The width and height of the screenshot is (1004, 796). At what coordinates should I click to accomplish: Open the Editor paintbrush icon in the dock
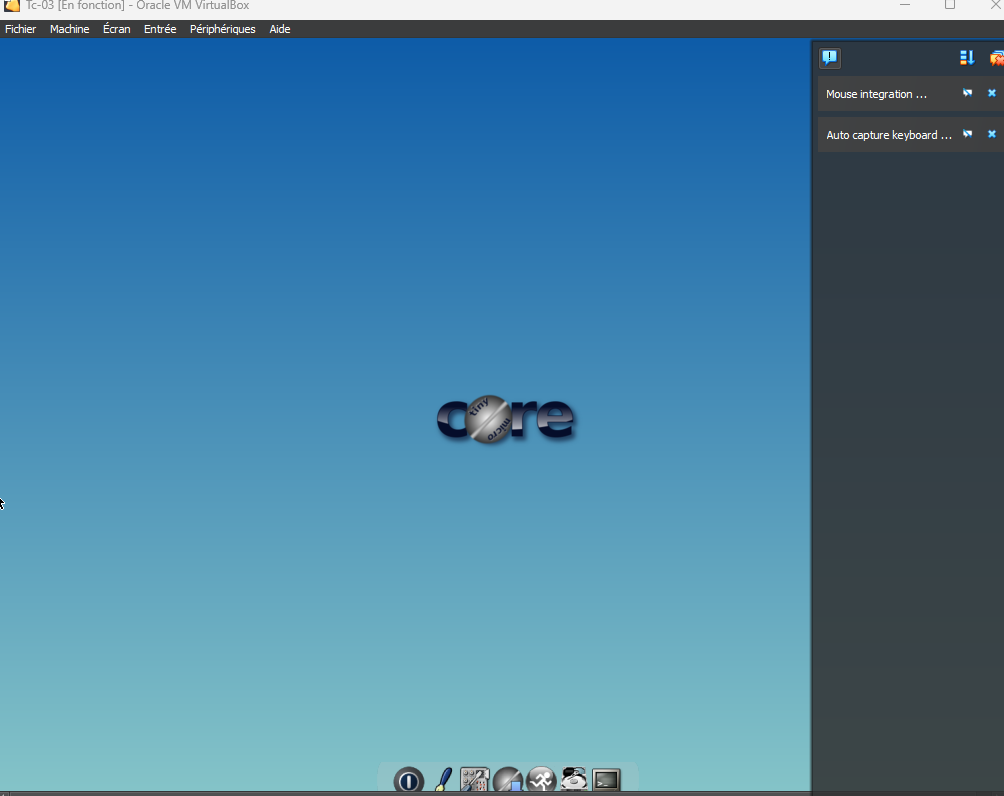click(x=443, y=780)
